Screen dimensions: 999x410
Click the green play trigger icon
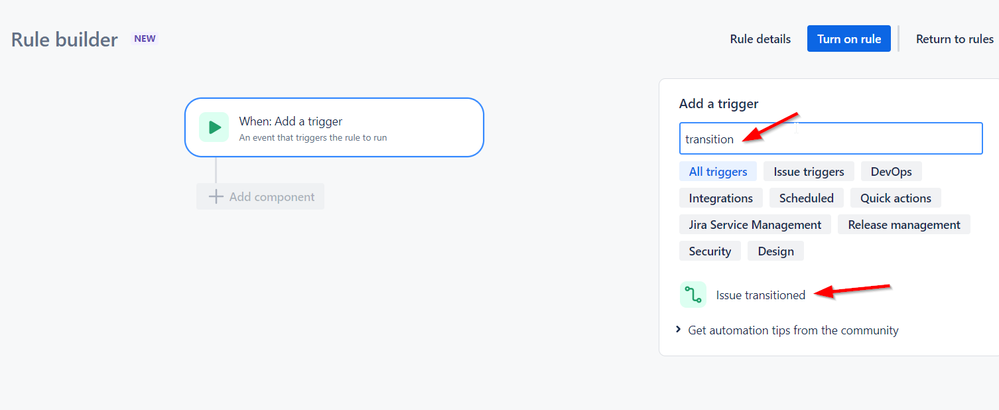[213, 127]
